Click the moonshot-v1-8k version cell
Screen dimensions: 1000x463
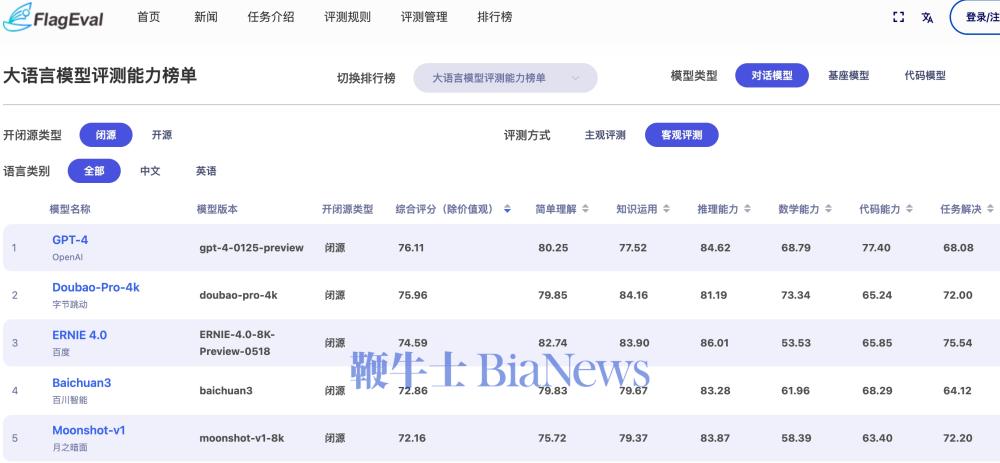[x=242, y=438]
